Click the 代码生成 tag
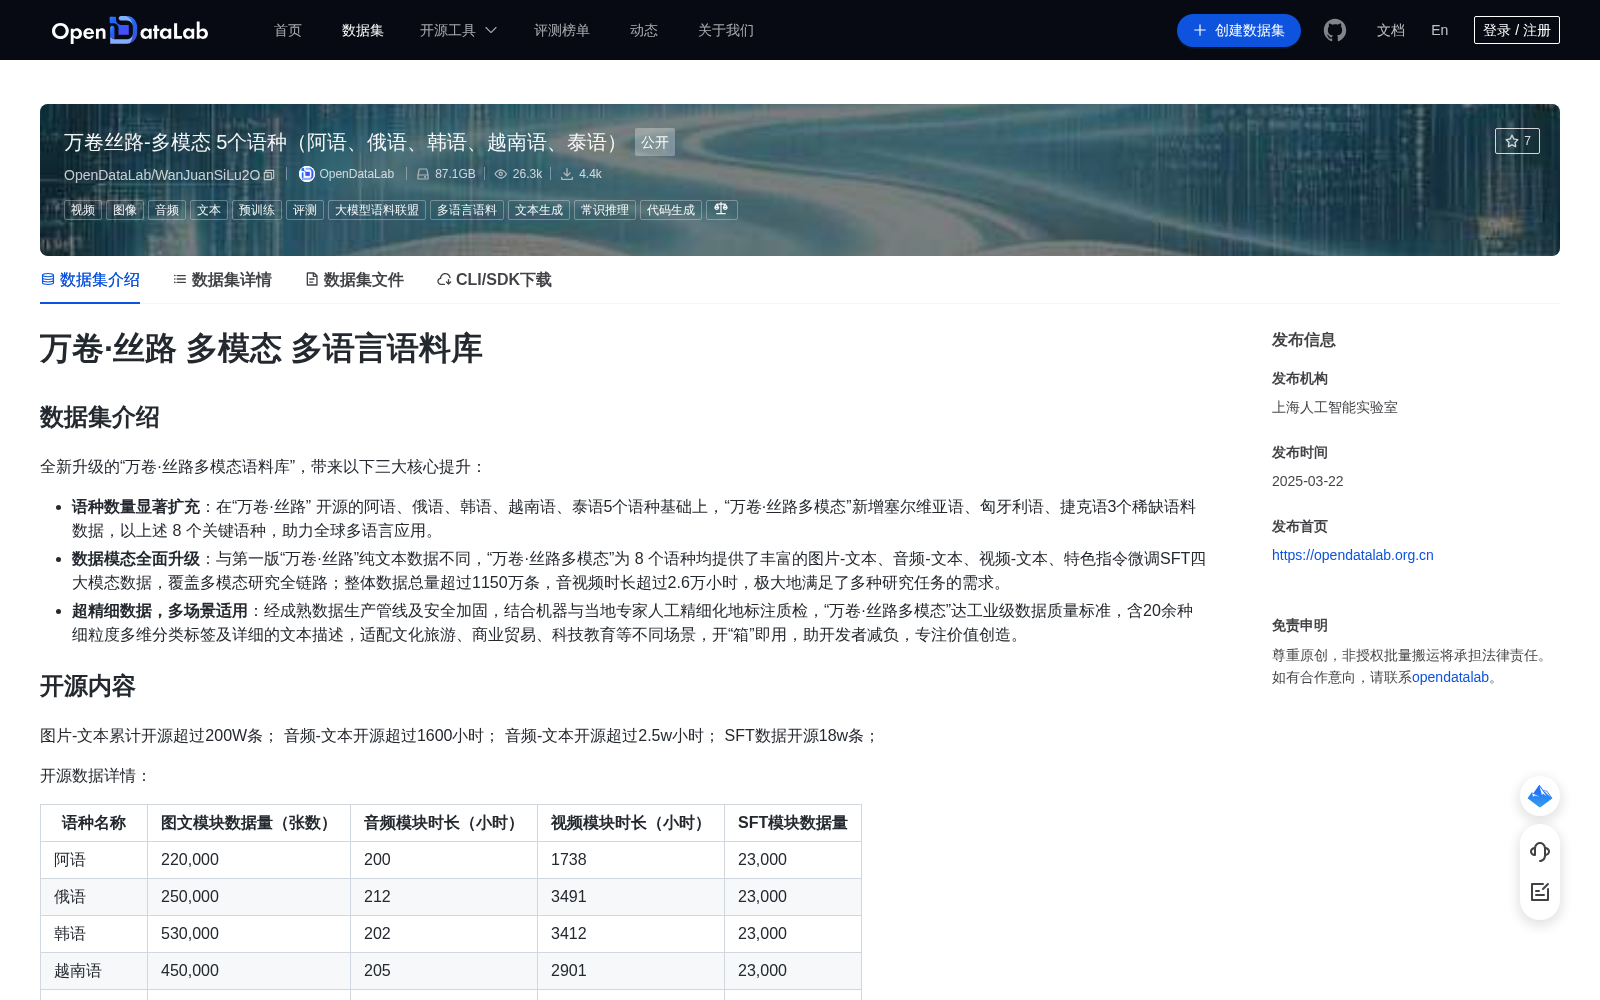 click(x=671, y=210)
